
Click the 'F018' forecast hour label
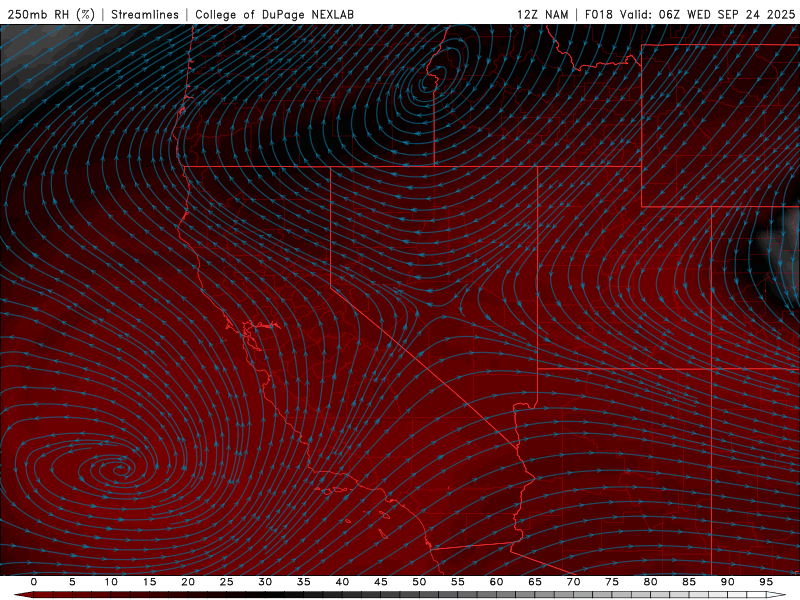click(598, 14)
